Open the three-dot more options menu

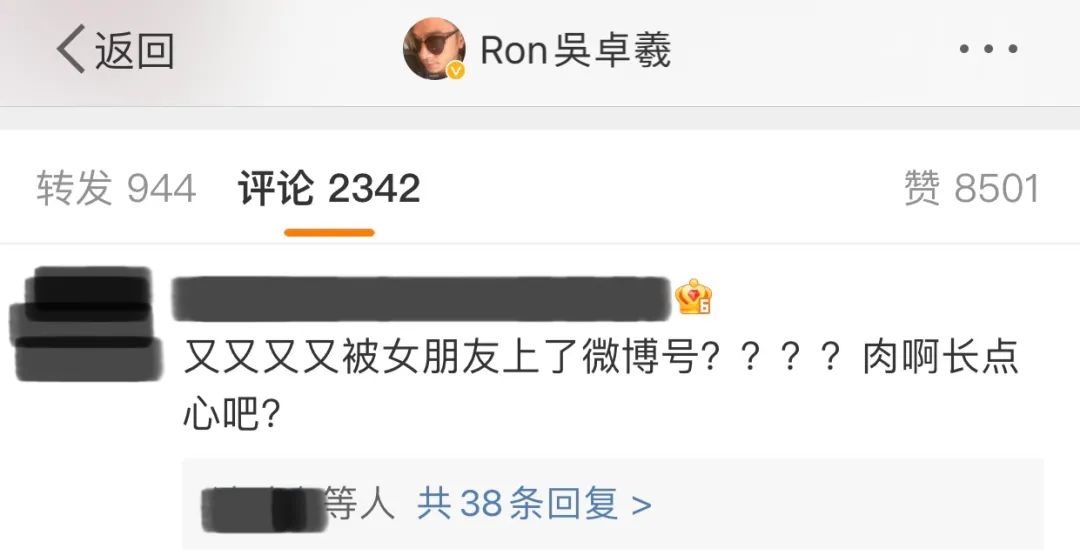pyautogui.click(x=988, y=49)
